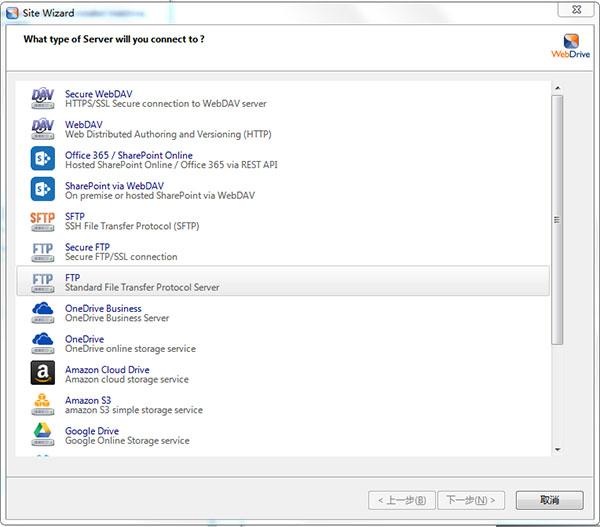Choose the WebDAV (HTTP) server icon
Screen dimensions: 600x527
42,129
